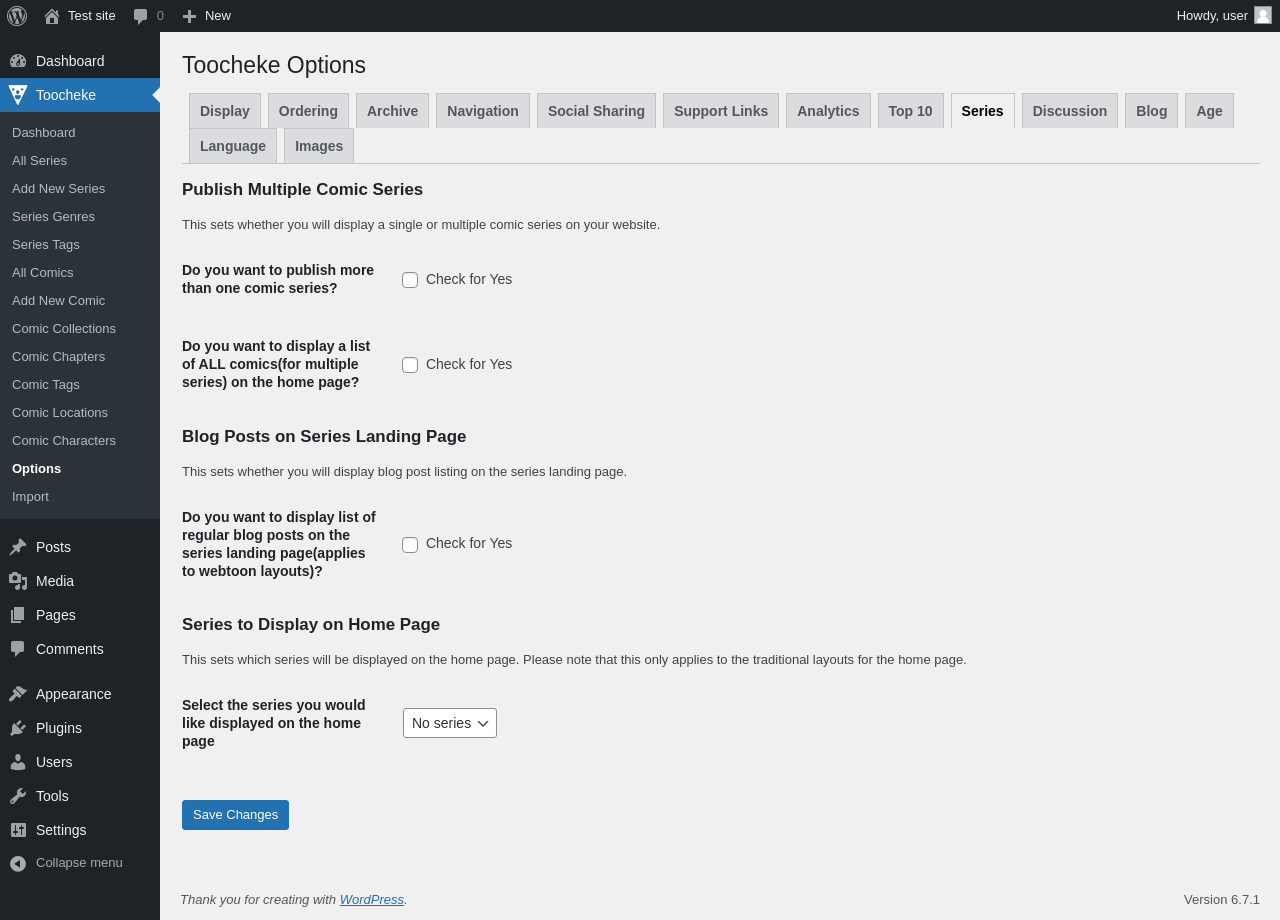Viewport: 1280px width, 920px height.
Task: Check the display ALL comics on home option
Action: click(x=410, y=365)
